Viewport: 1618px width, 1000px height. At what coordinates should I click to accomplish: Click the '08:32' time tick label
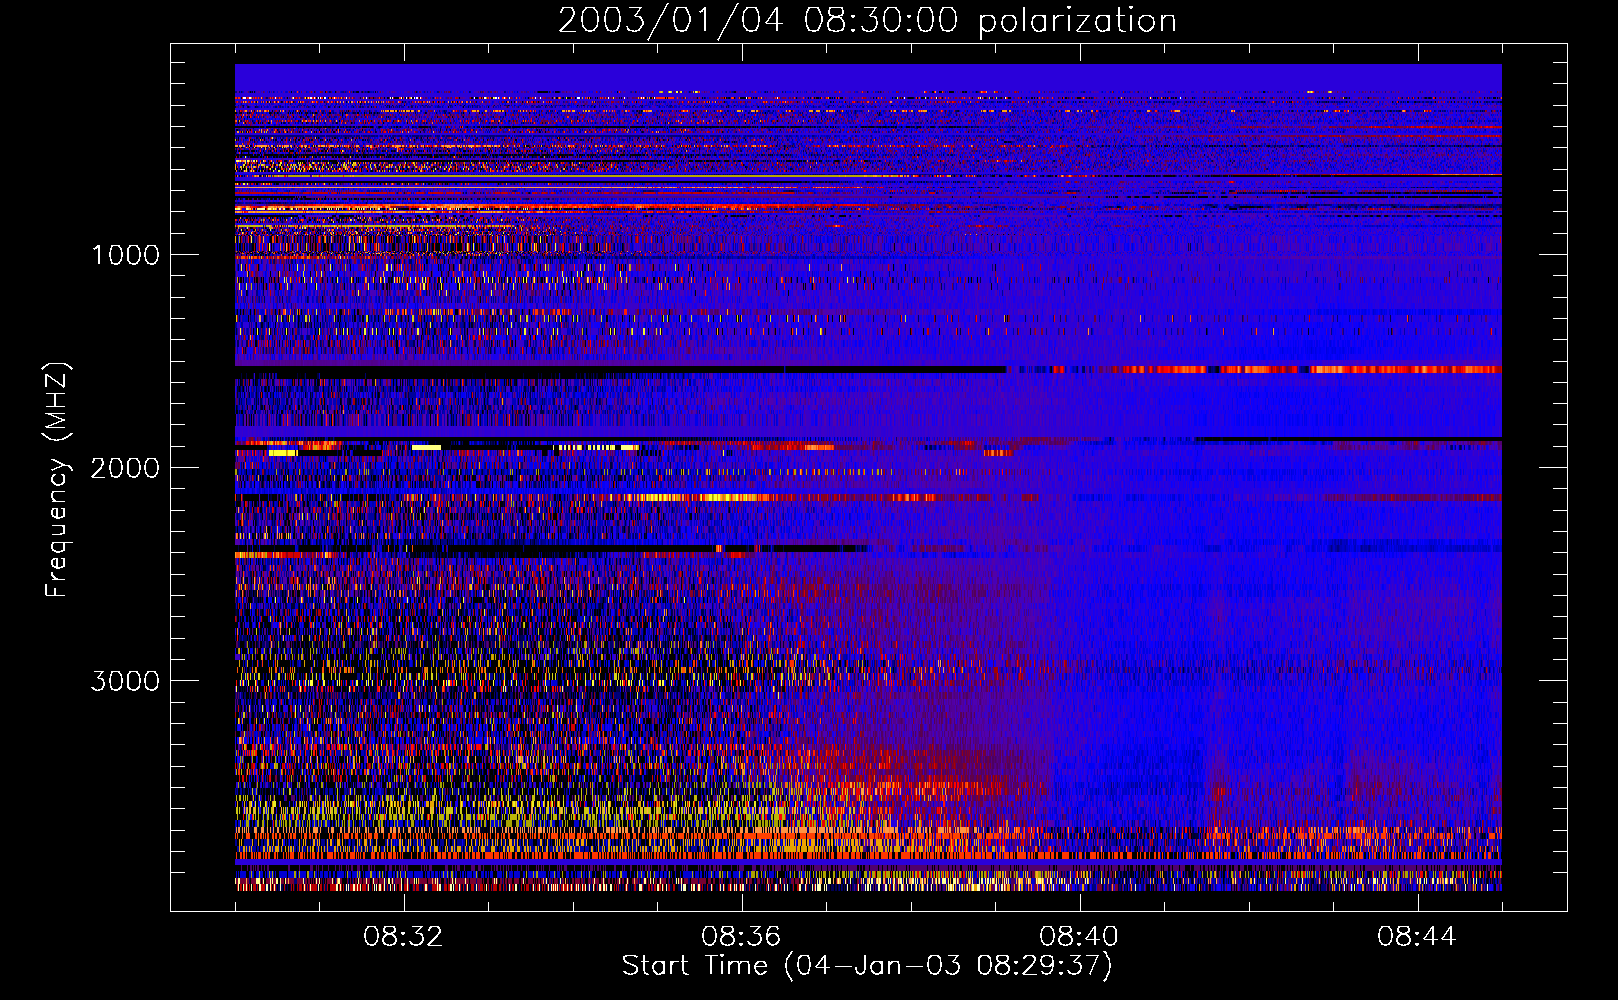tap(403, 937)
